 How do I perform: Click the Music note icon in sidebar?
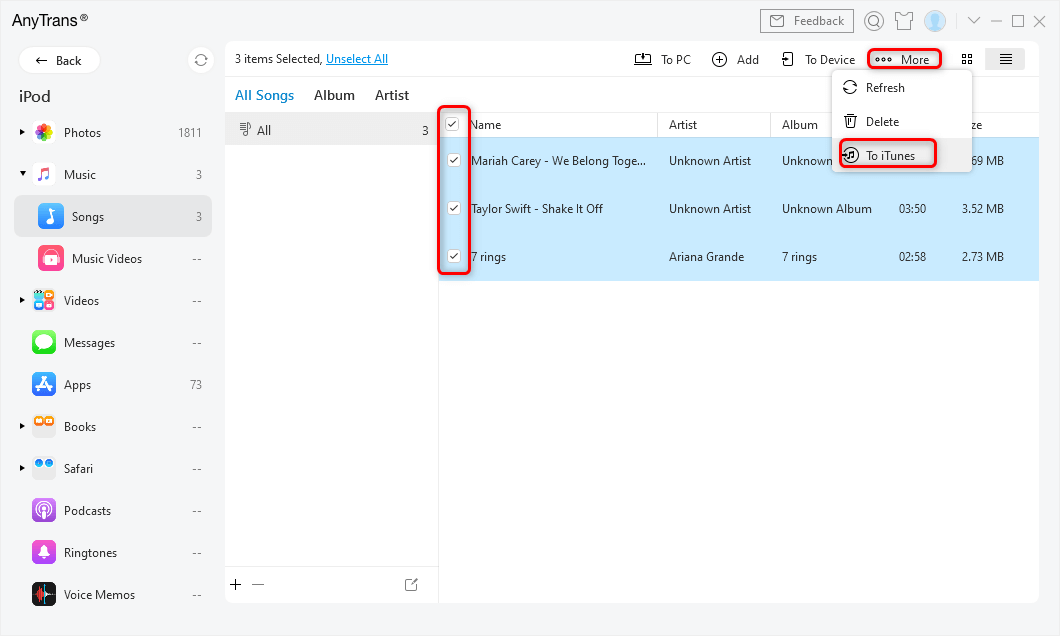point(44,174)
